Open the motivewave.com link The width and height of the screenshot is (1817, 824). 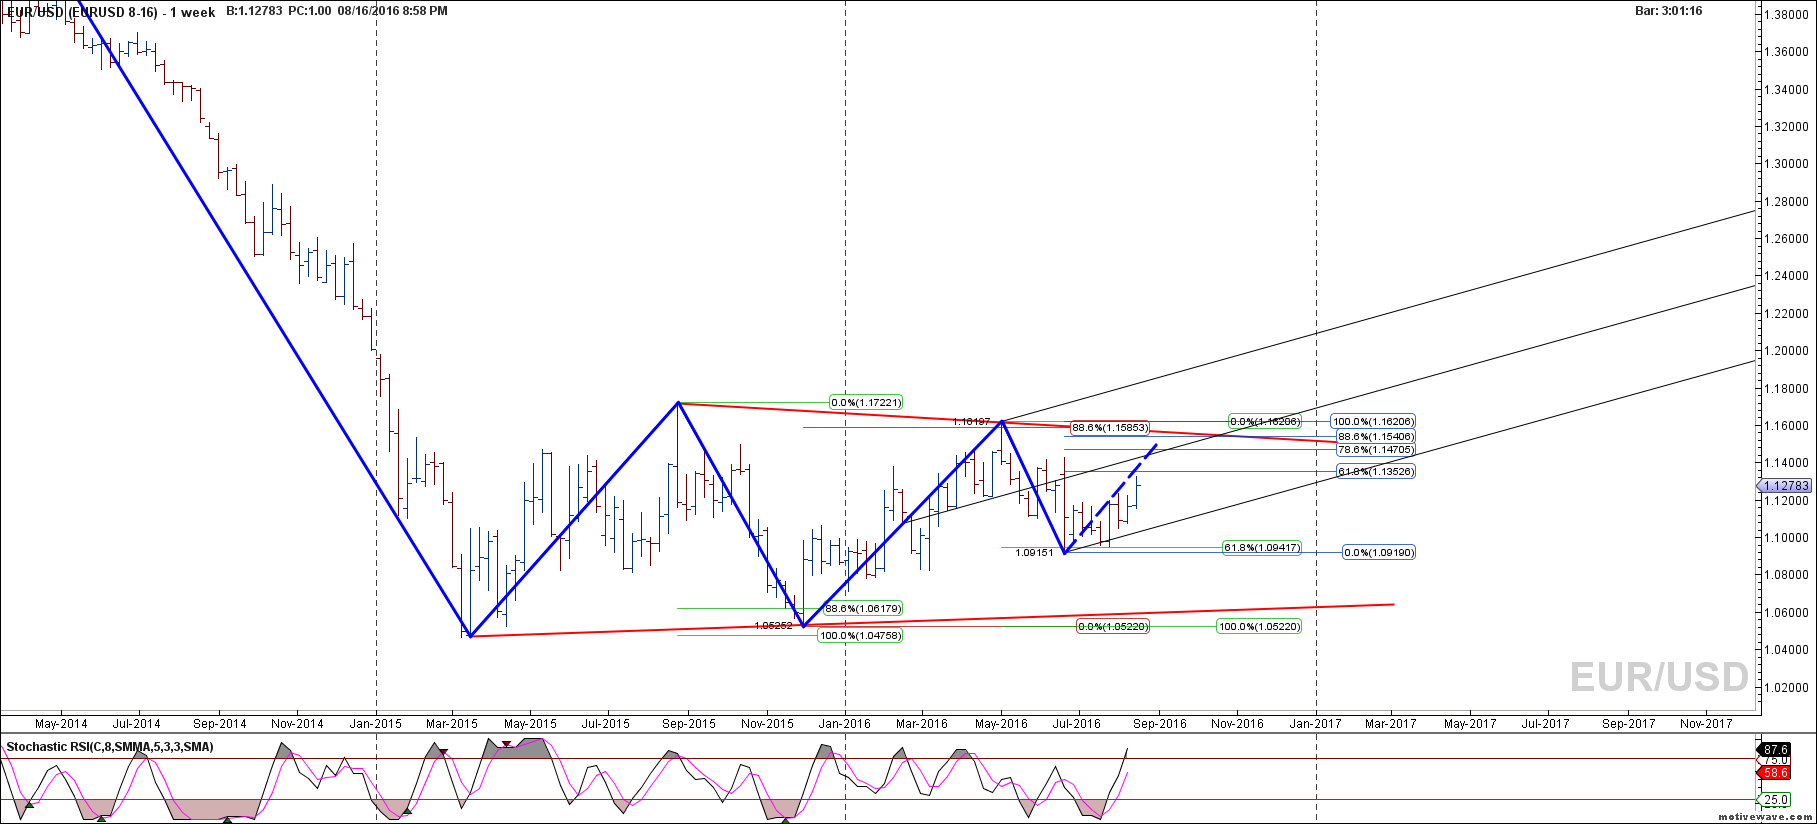tap(1764, 817)
